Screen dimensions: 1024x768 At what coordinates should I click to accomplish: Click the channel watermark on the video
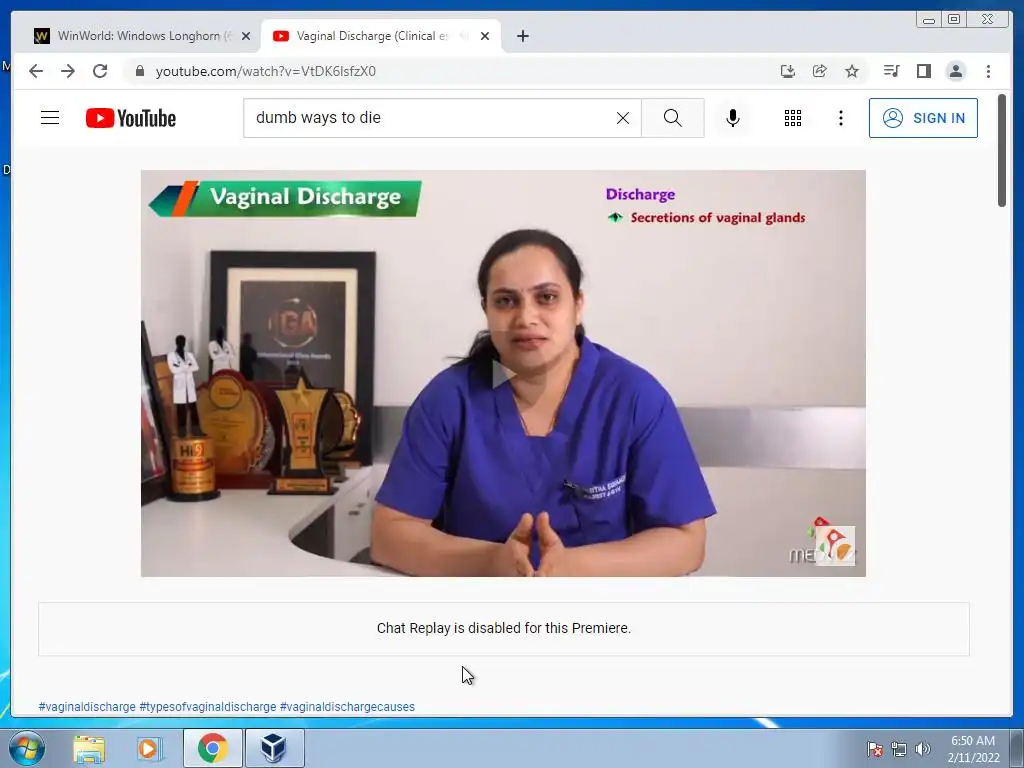[835, 546]
